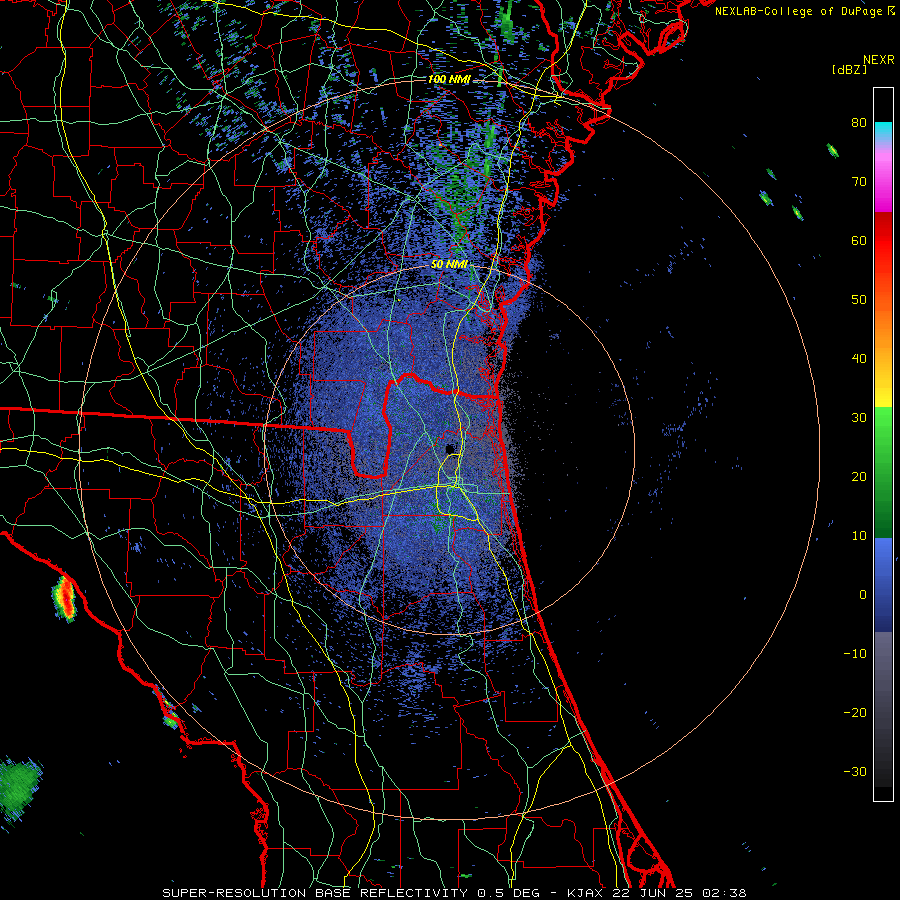This screenshot has height=900, width=900.
Task: Click the -20 value on dBZ scale
Action: point(855,712)
